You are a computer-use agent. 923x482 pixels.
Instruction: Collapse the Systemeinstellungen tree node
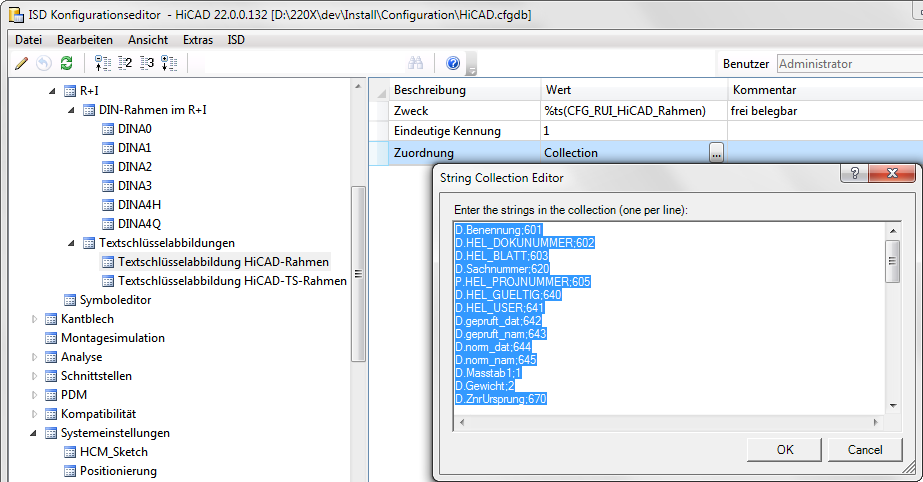[x=34, y=433]
